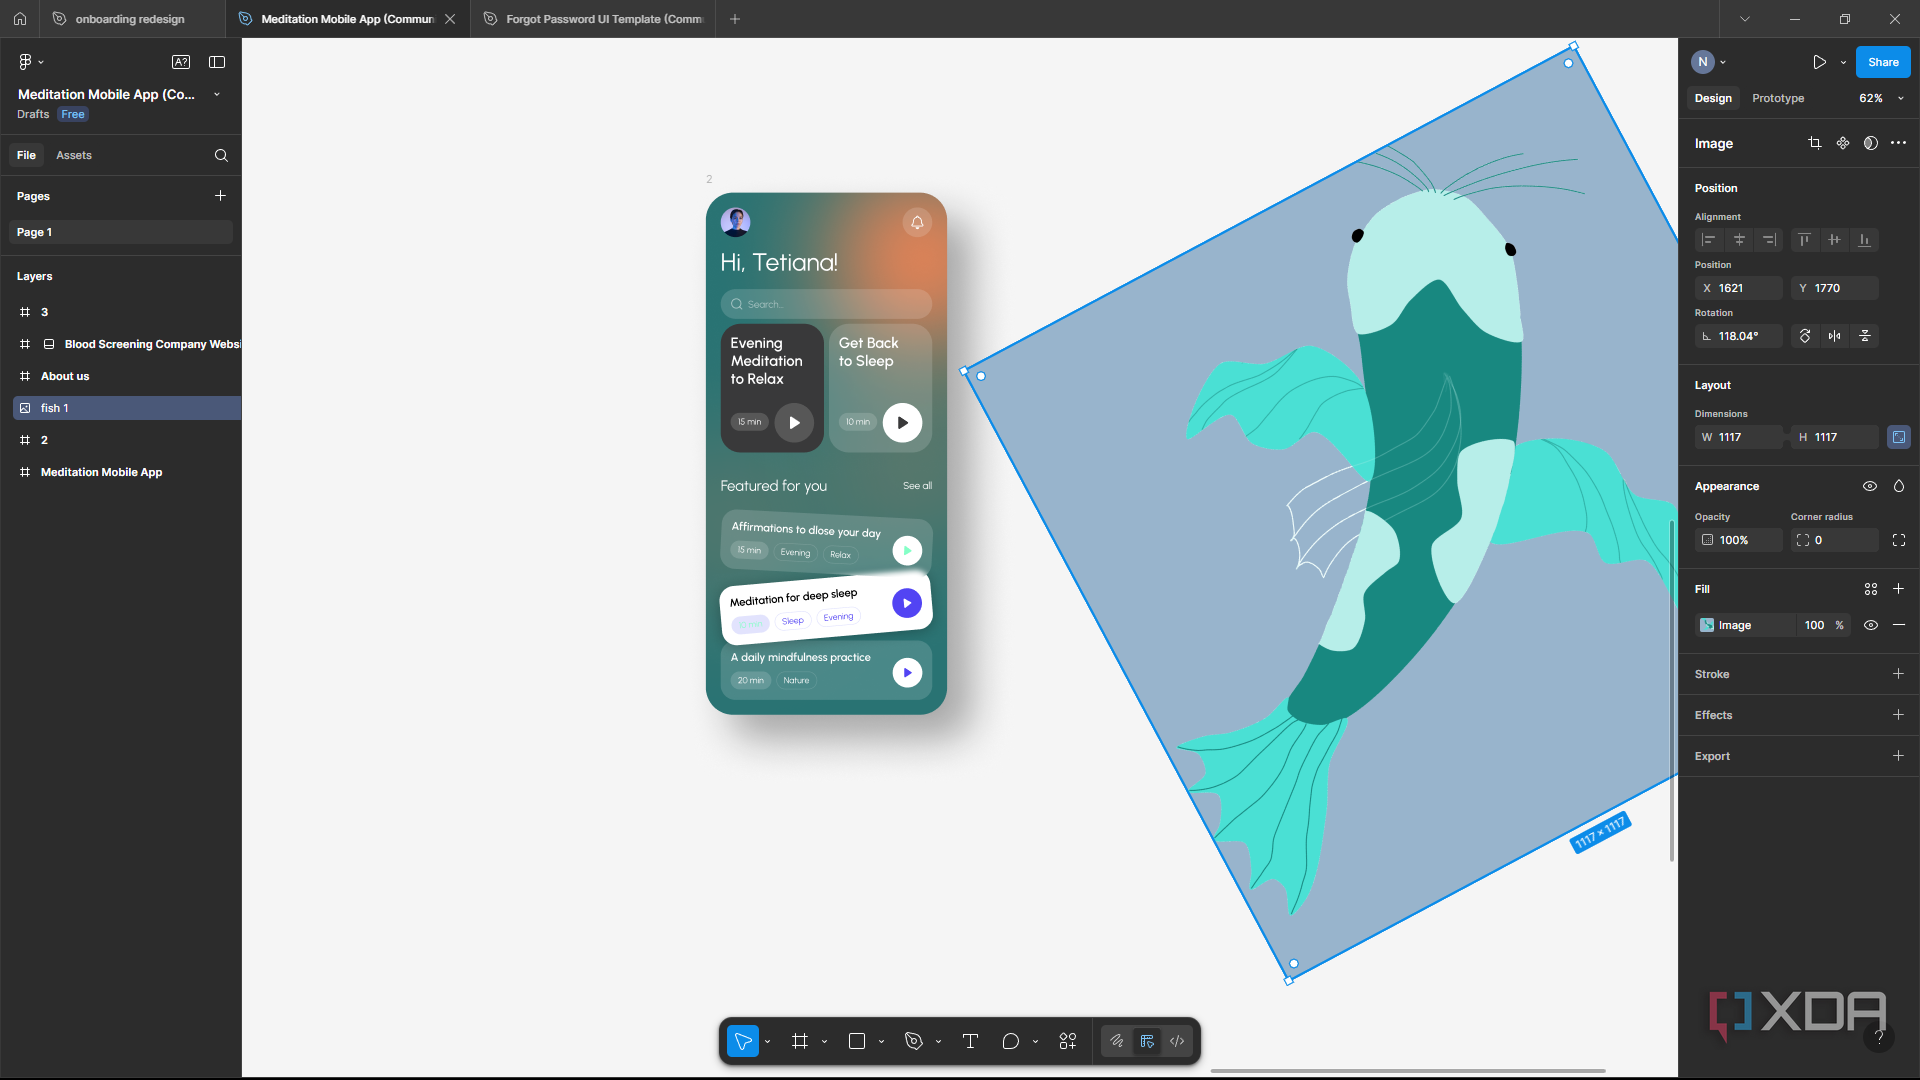This screenshot has width=1920, height=1080.
Task: Add a Stroke to the image
Action: (x=1898, y=674)
